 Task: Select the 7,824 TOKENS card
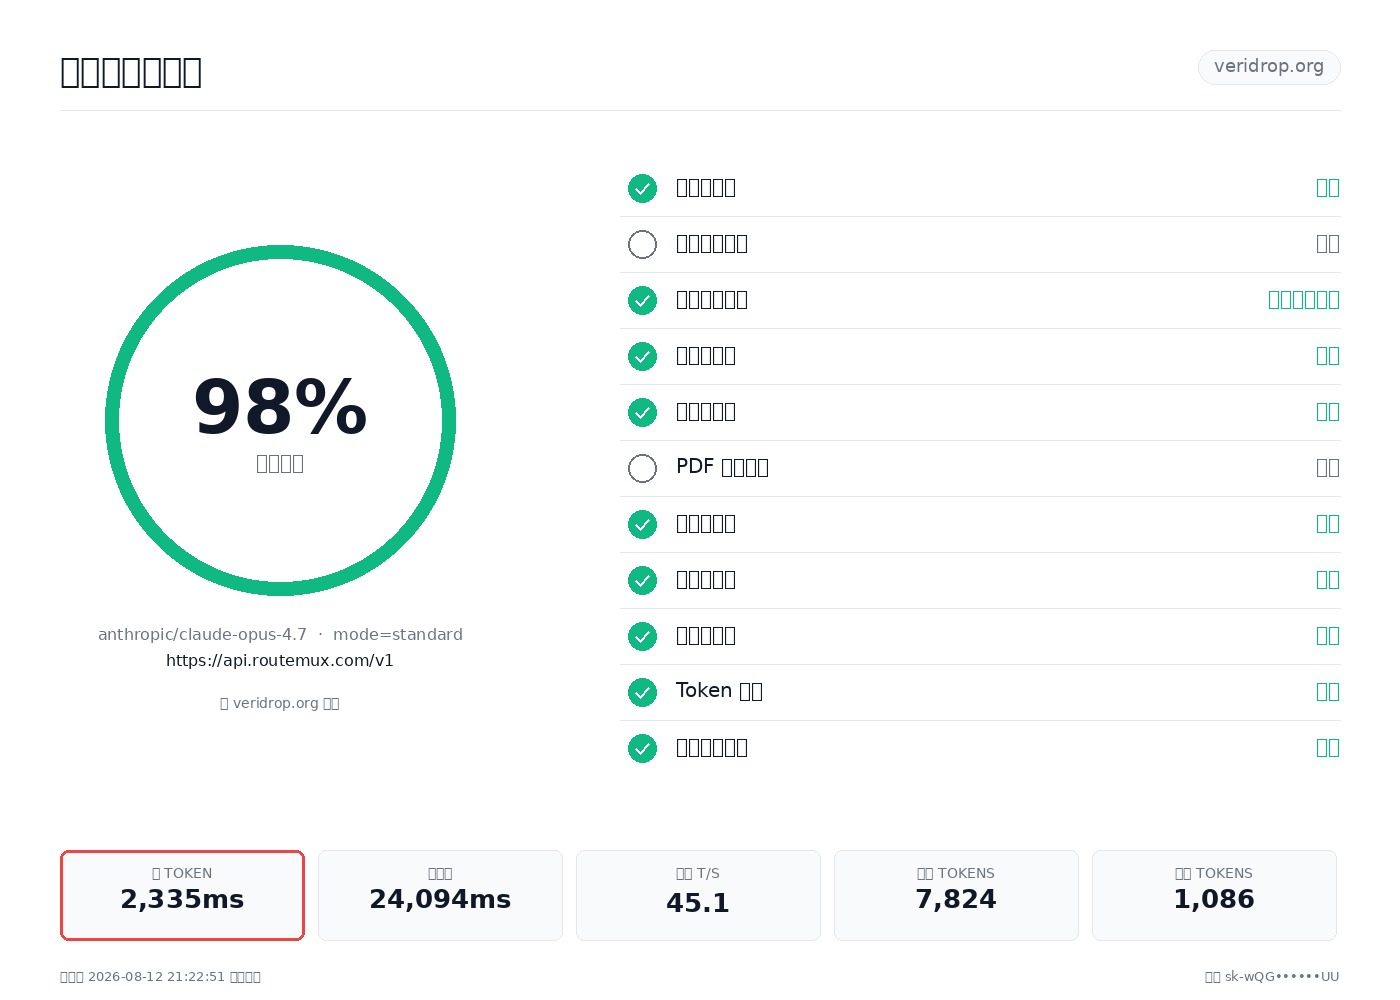956,895
